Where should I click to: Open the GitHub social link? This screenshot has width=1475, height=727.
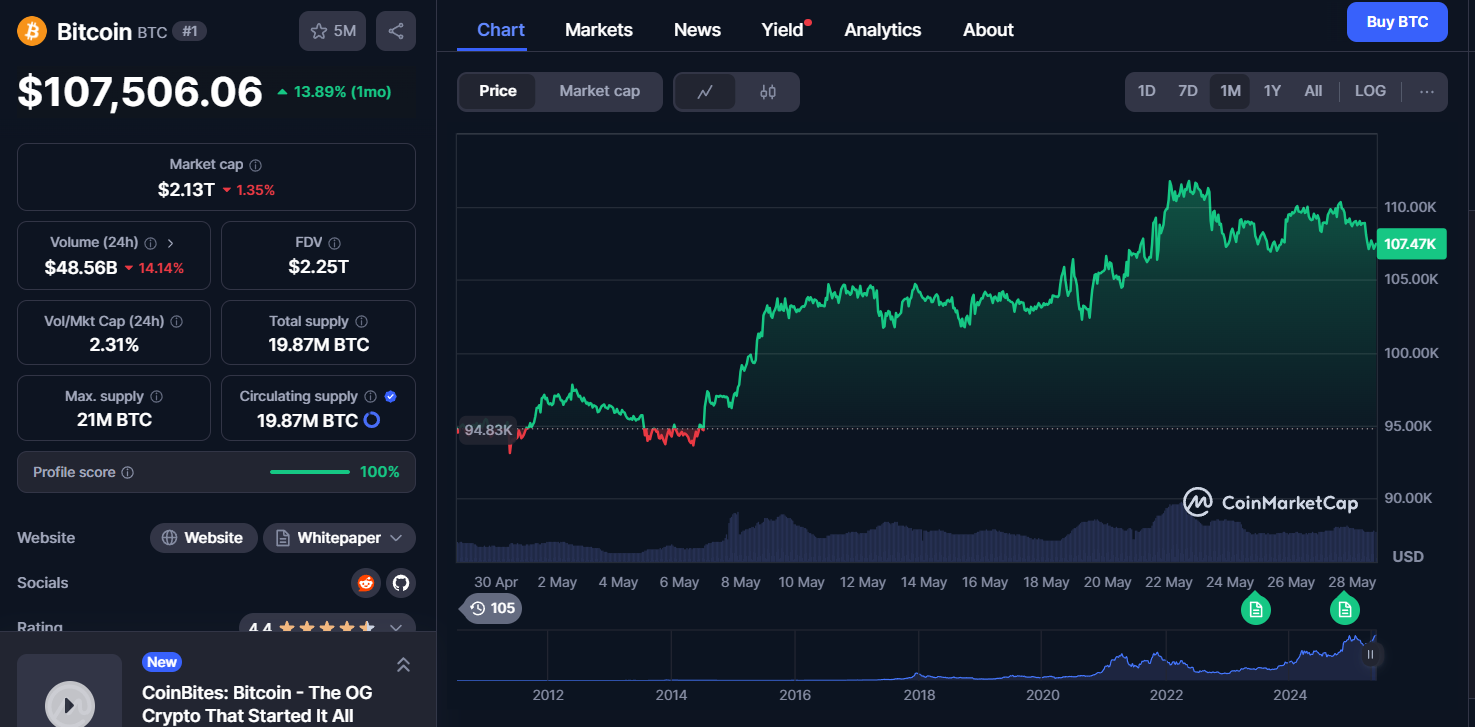pyautogui.click(x=401, y=583)
